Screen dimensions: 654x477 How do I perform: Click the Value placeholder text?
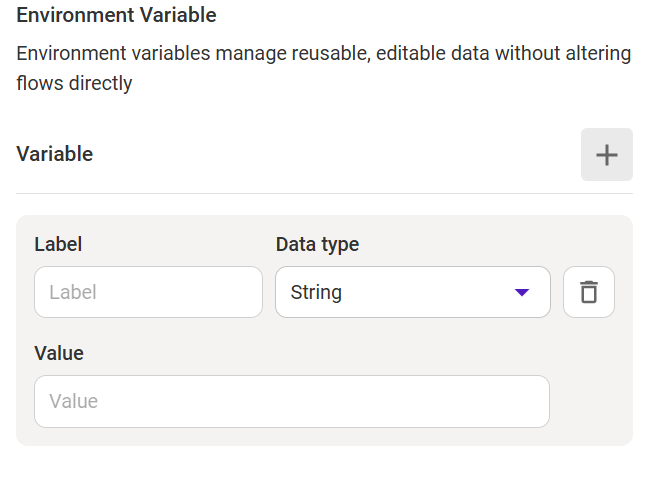tap(74, 401)
